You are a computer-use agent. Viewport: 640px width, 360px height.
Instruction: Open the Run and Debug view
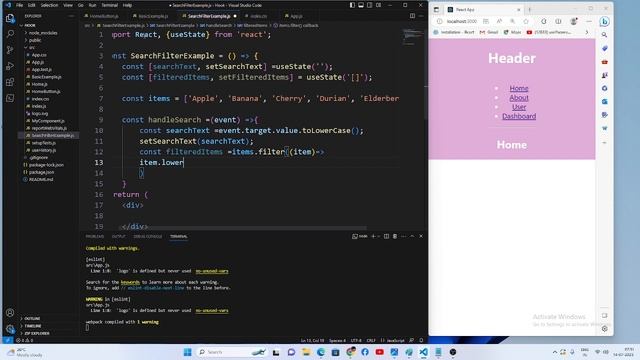click(x=10, y=66)
